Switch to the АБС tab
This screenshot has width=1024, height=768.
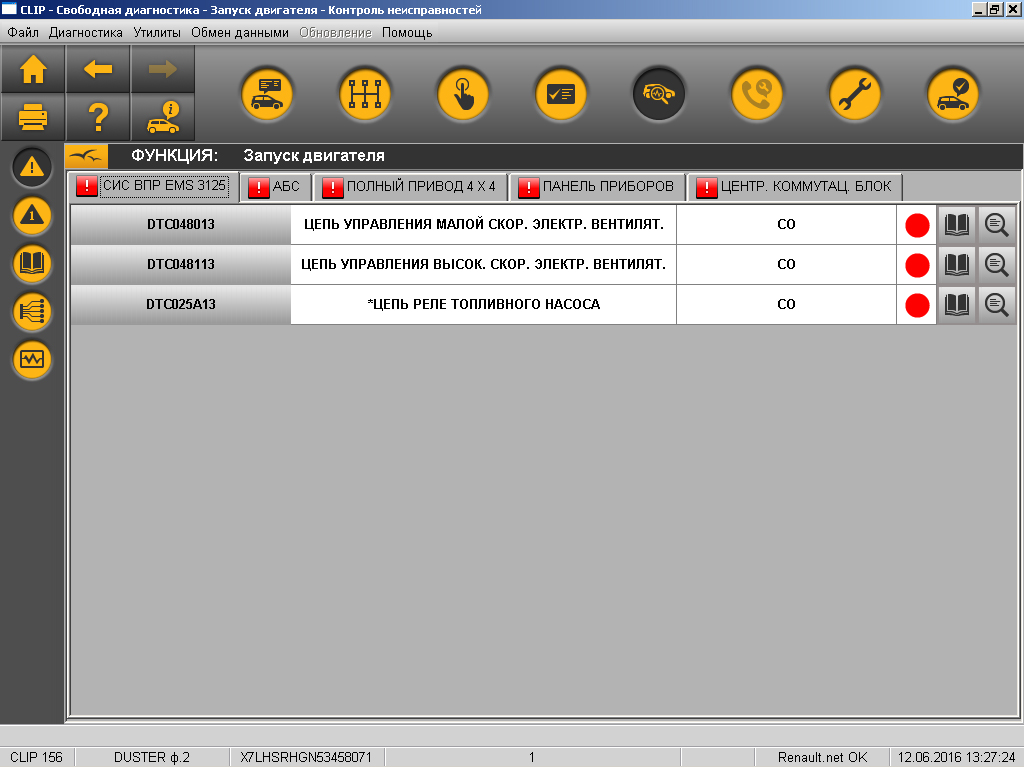[x=276, y=187]
